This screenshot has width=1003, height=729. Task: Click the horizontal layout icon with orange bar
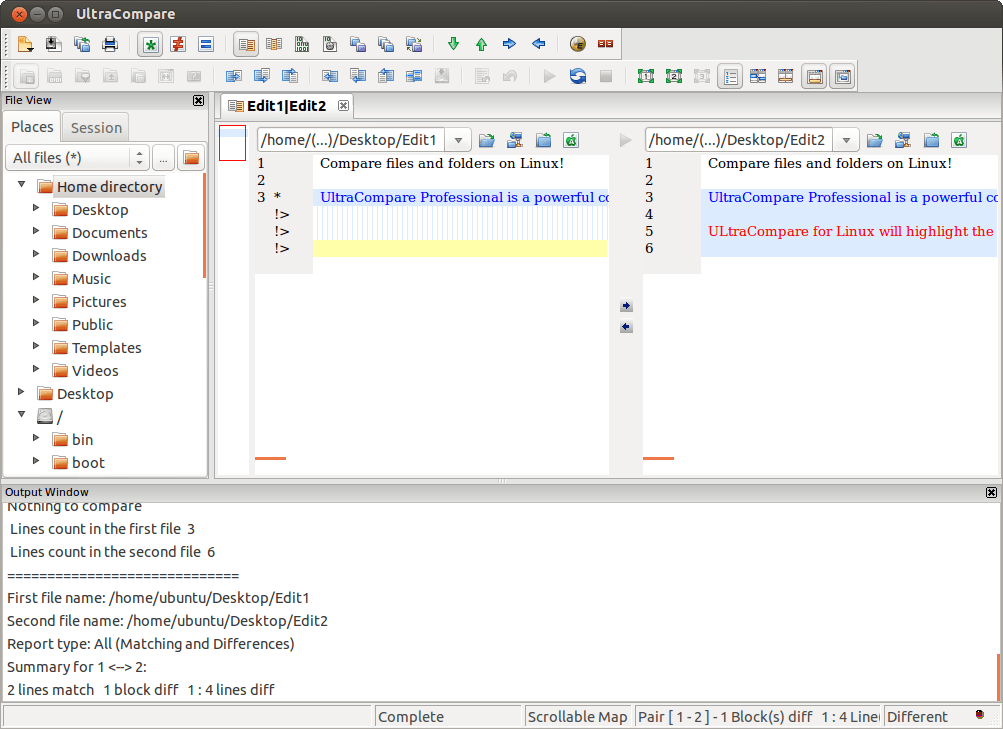[786, 76]
